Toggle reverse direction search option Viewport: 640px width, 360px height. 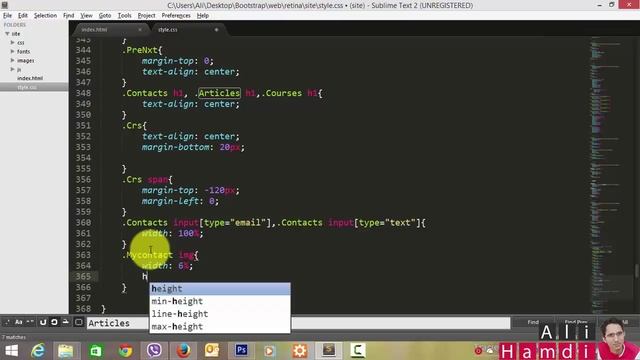[43, 322]
